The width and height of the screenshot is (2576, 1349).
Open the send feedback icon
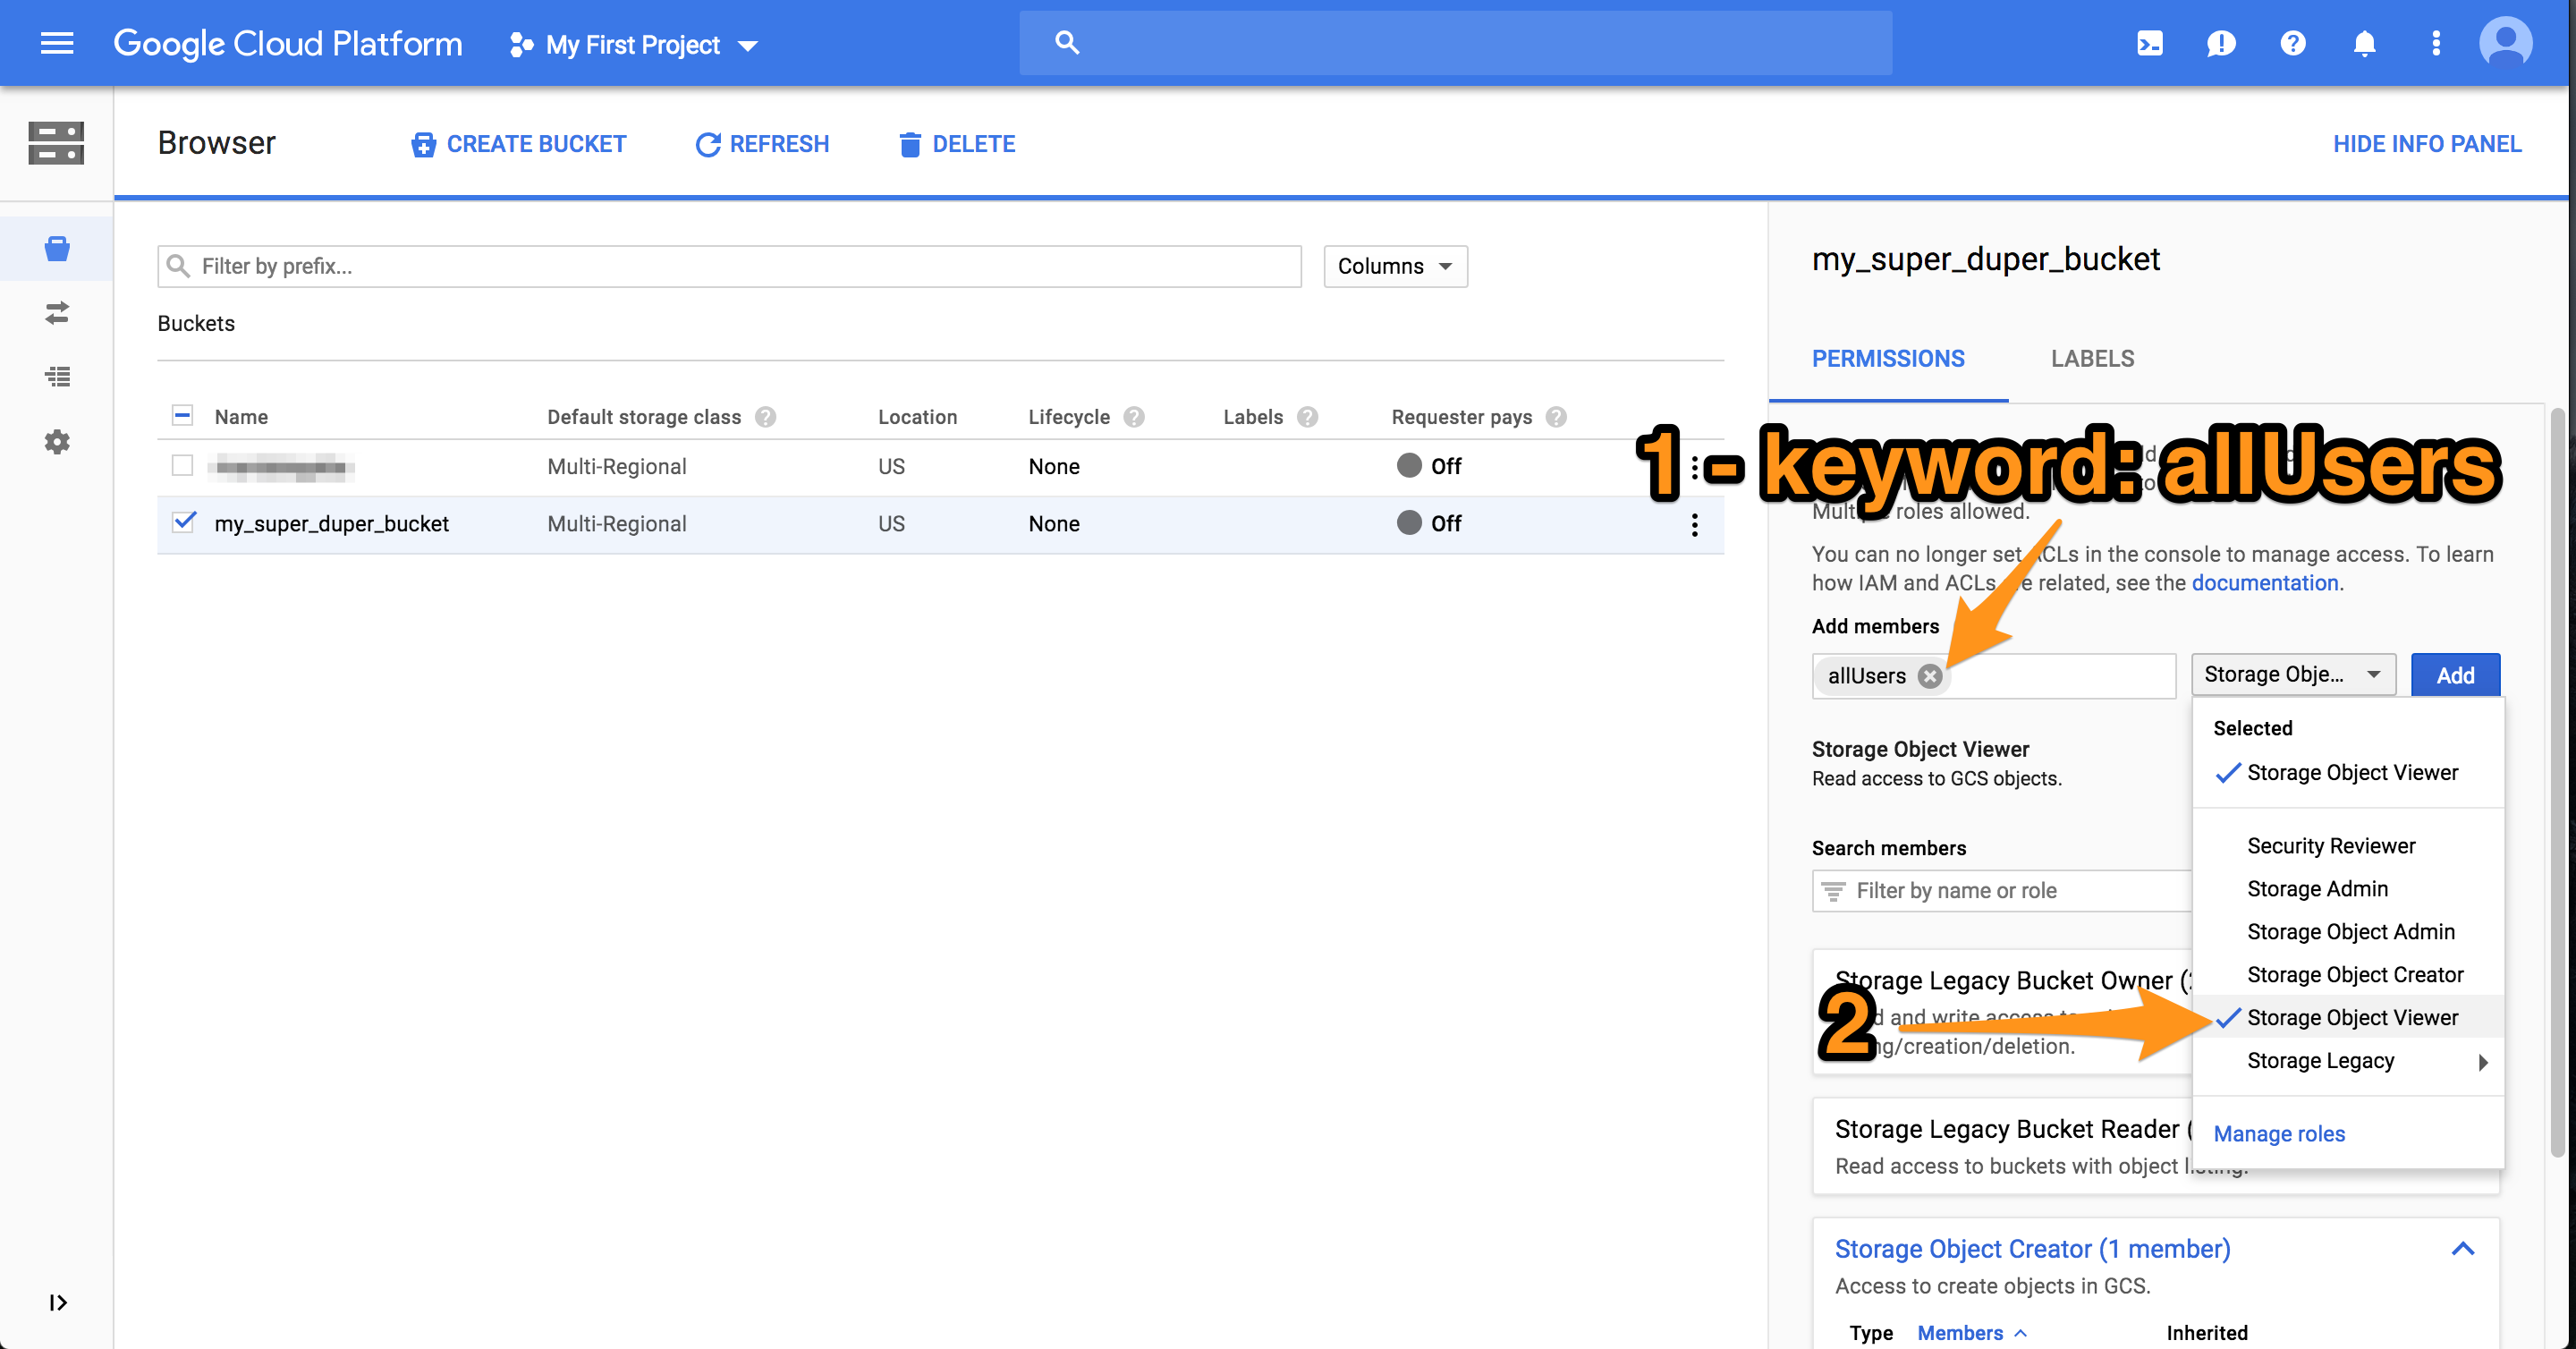(2221, 43)
